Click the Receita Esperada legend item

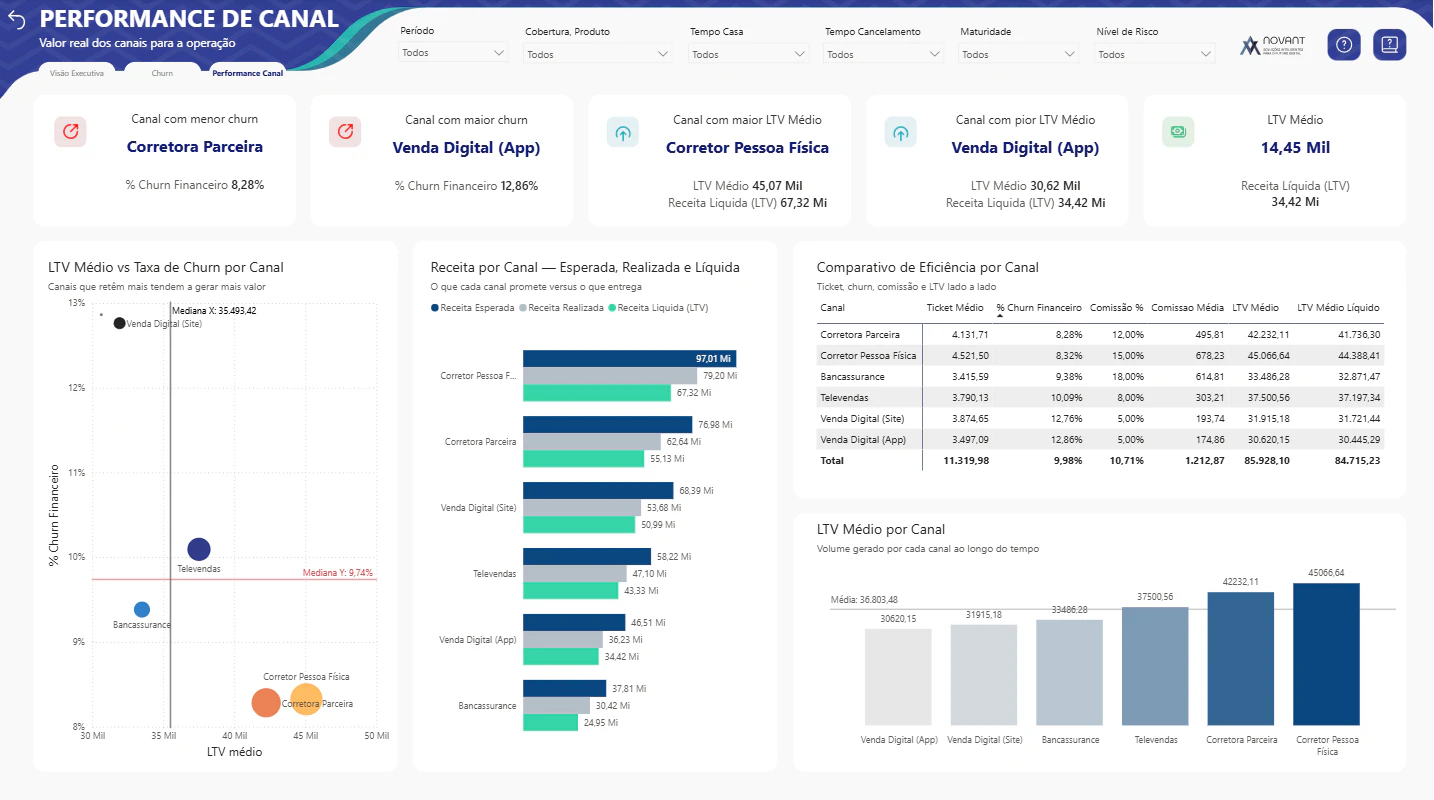(472, 308)
